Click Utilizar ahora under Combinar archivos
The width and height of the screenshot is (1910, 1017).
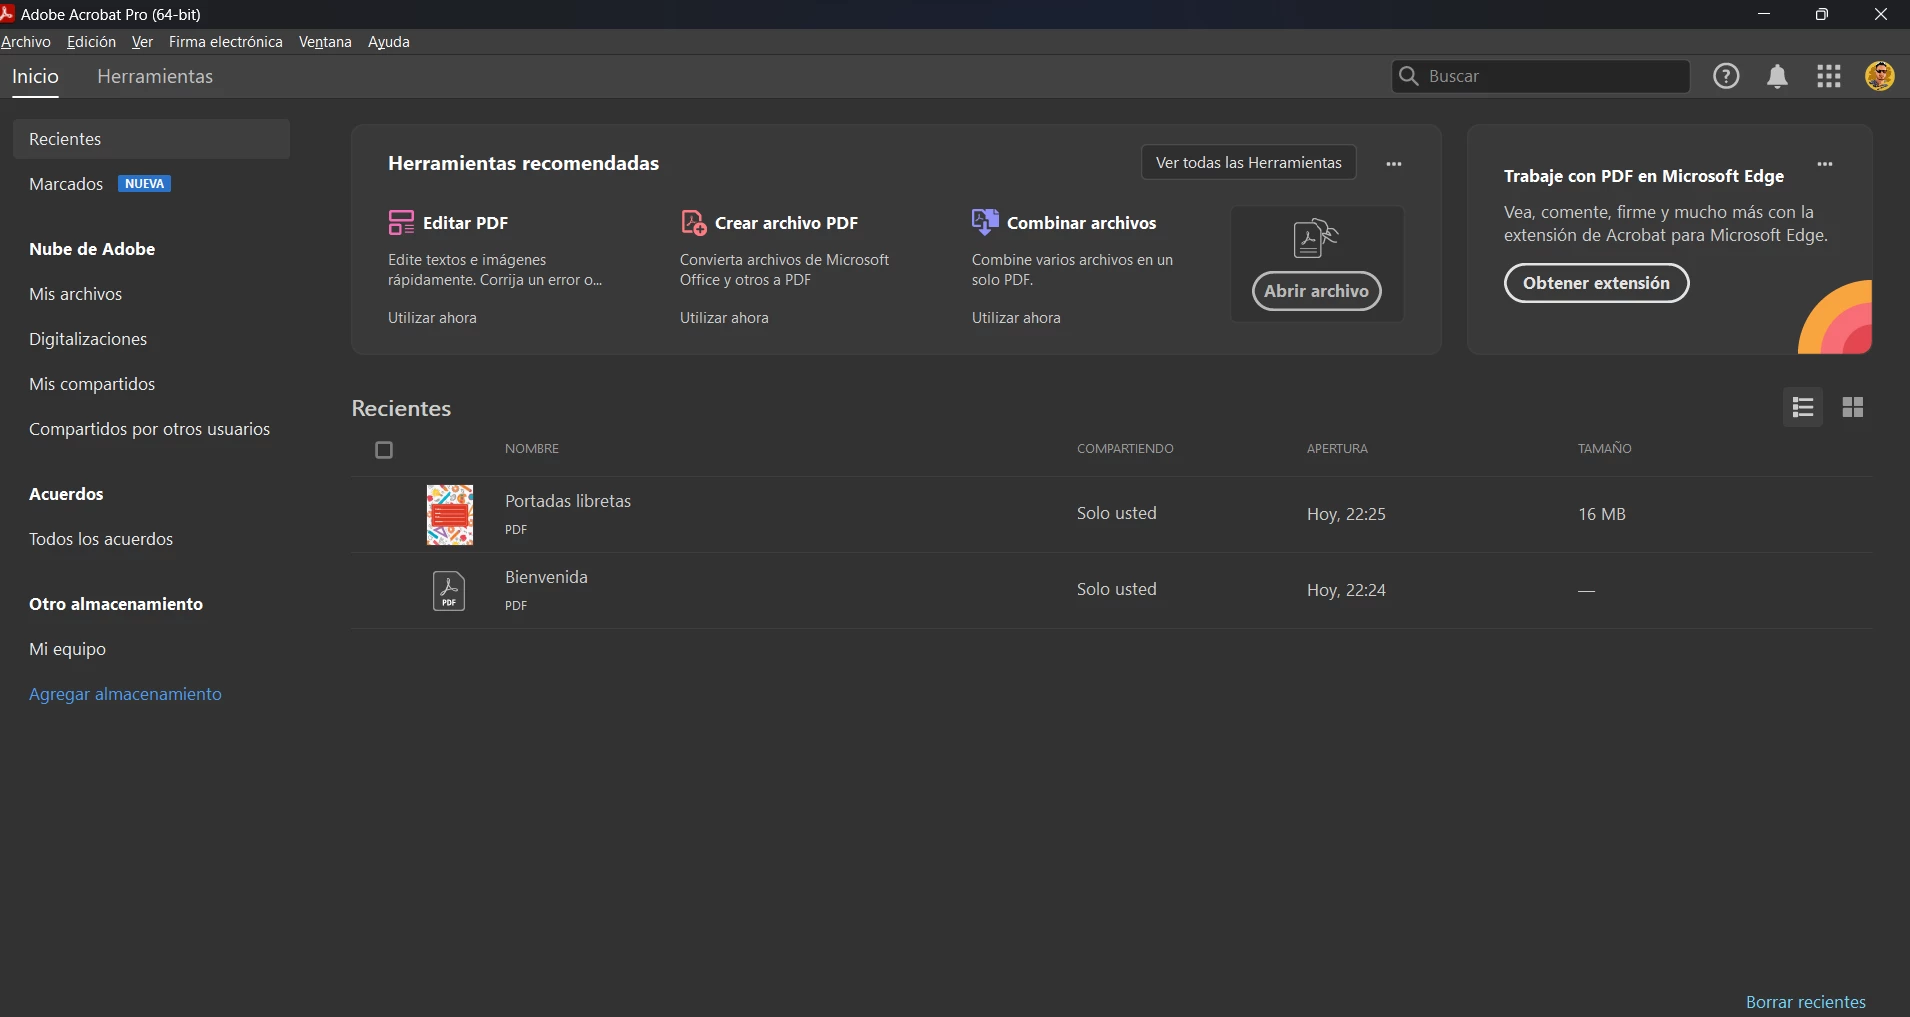tap(1016, 318)
